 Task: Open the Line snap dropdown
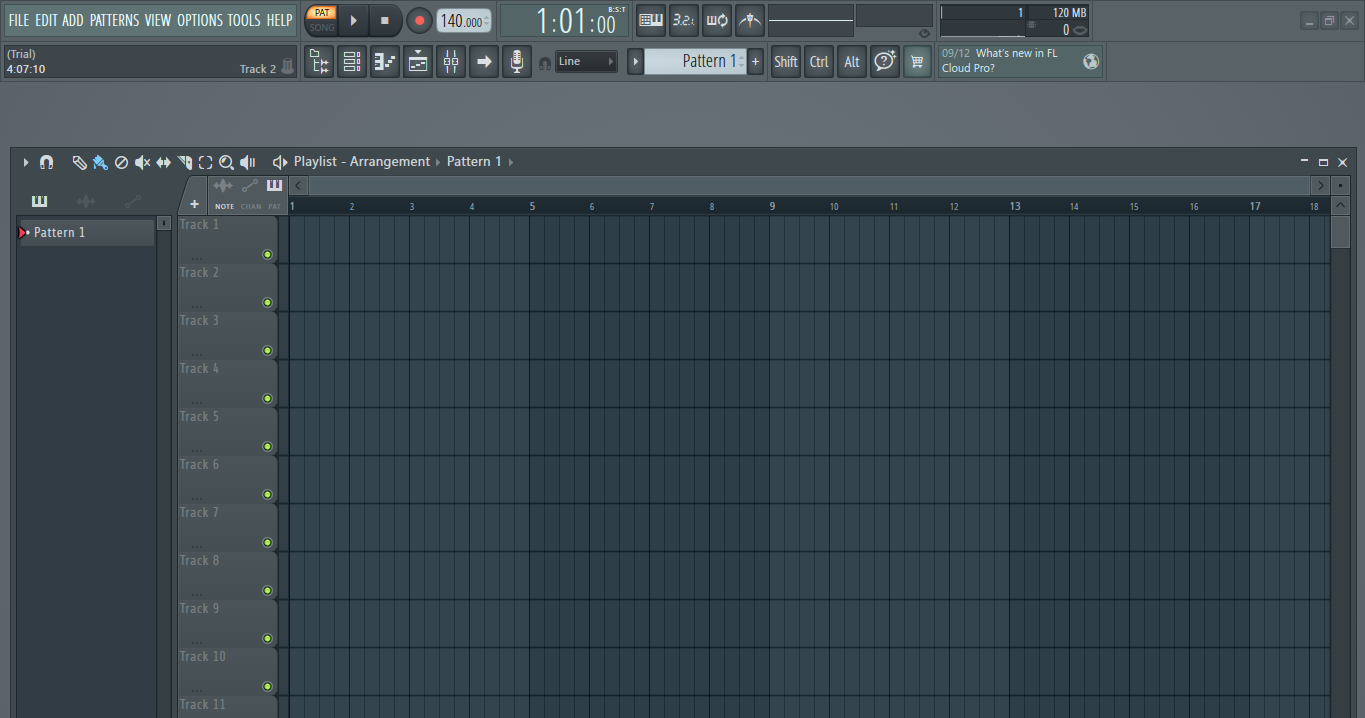click(586, 61)
